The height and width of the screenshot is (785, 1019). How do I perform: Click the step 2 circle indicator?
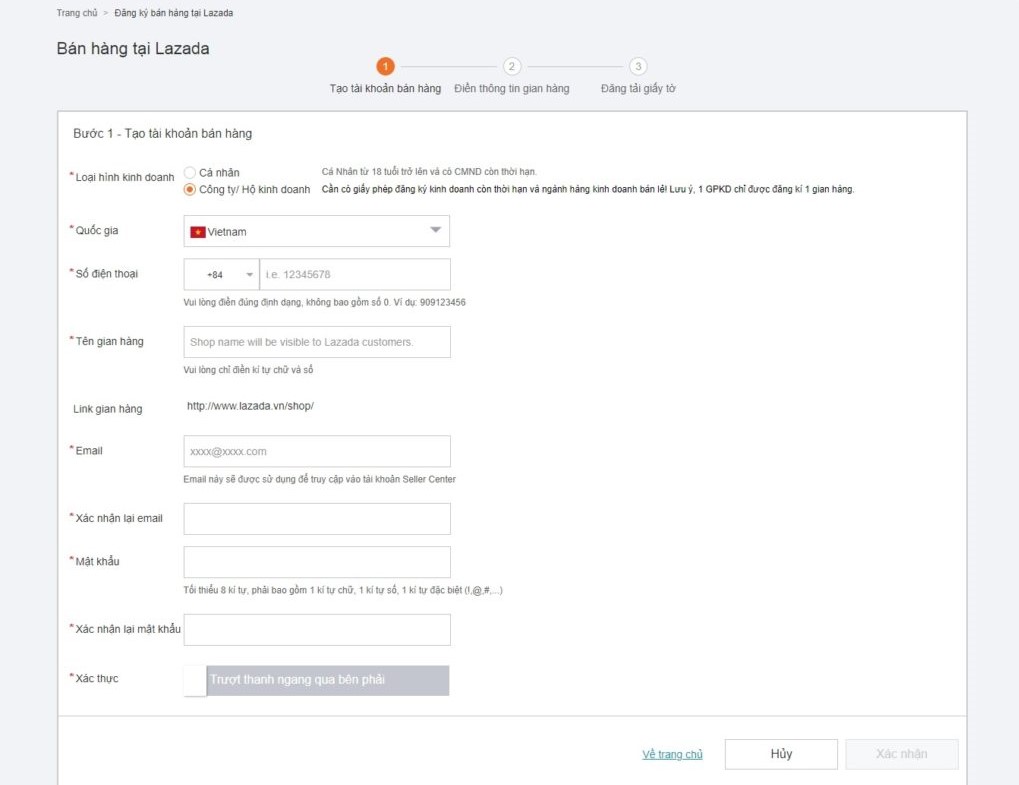[512, 67]
